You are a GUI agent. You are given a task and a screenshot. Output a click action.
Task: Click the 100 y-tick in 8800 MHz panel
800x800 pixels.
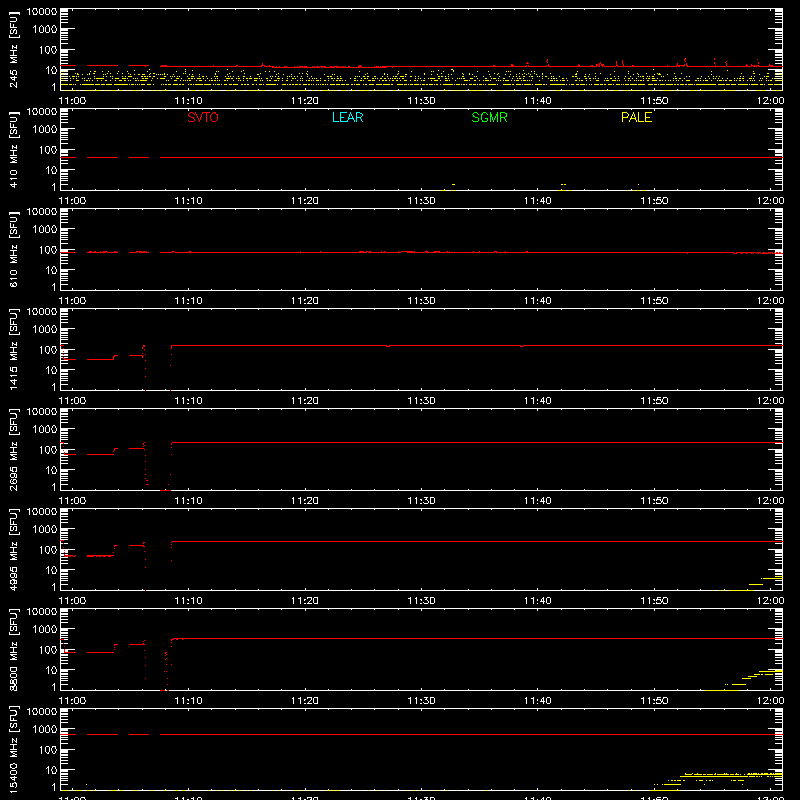click(x=48, y=650)
